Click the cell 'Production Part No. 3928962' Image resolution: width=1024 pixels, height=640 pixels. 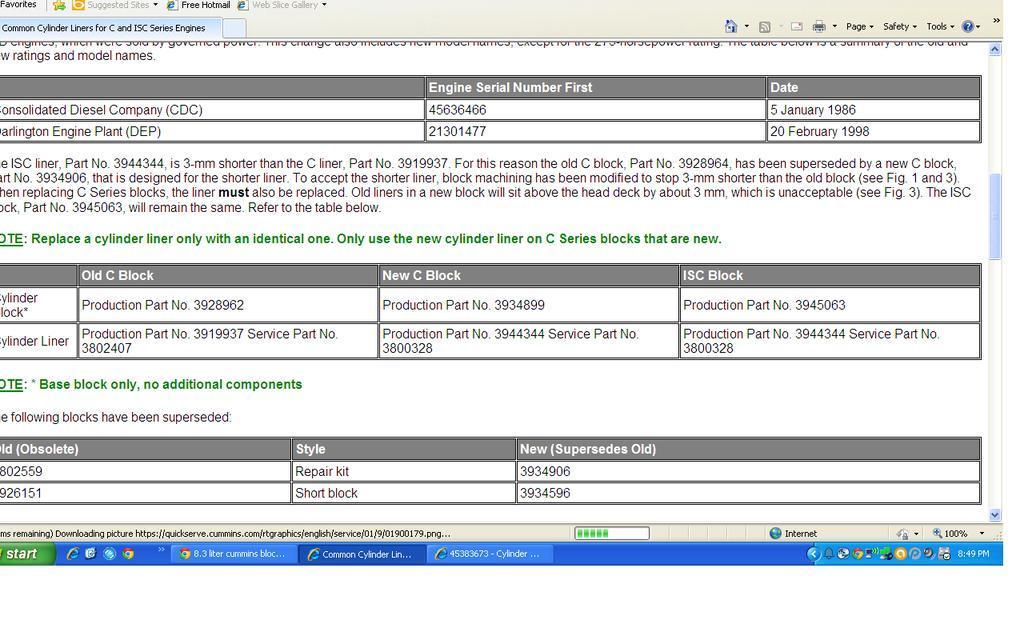(228, 305)
